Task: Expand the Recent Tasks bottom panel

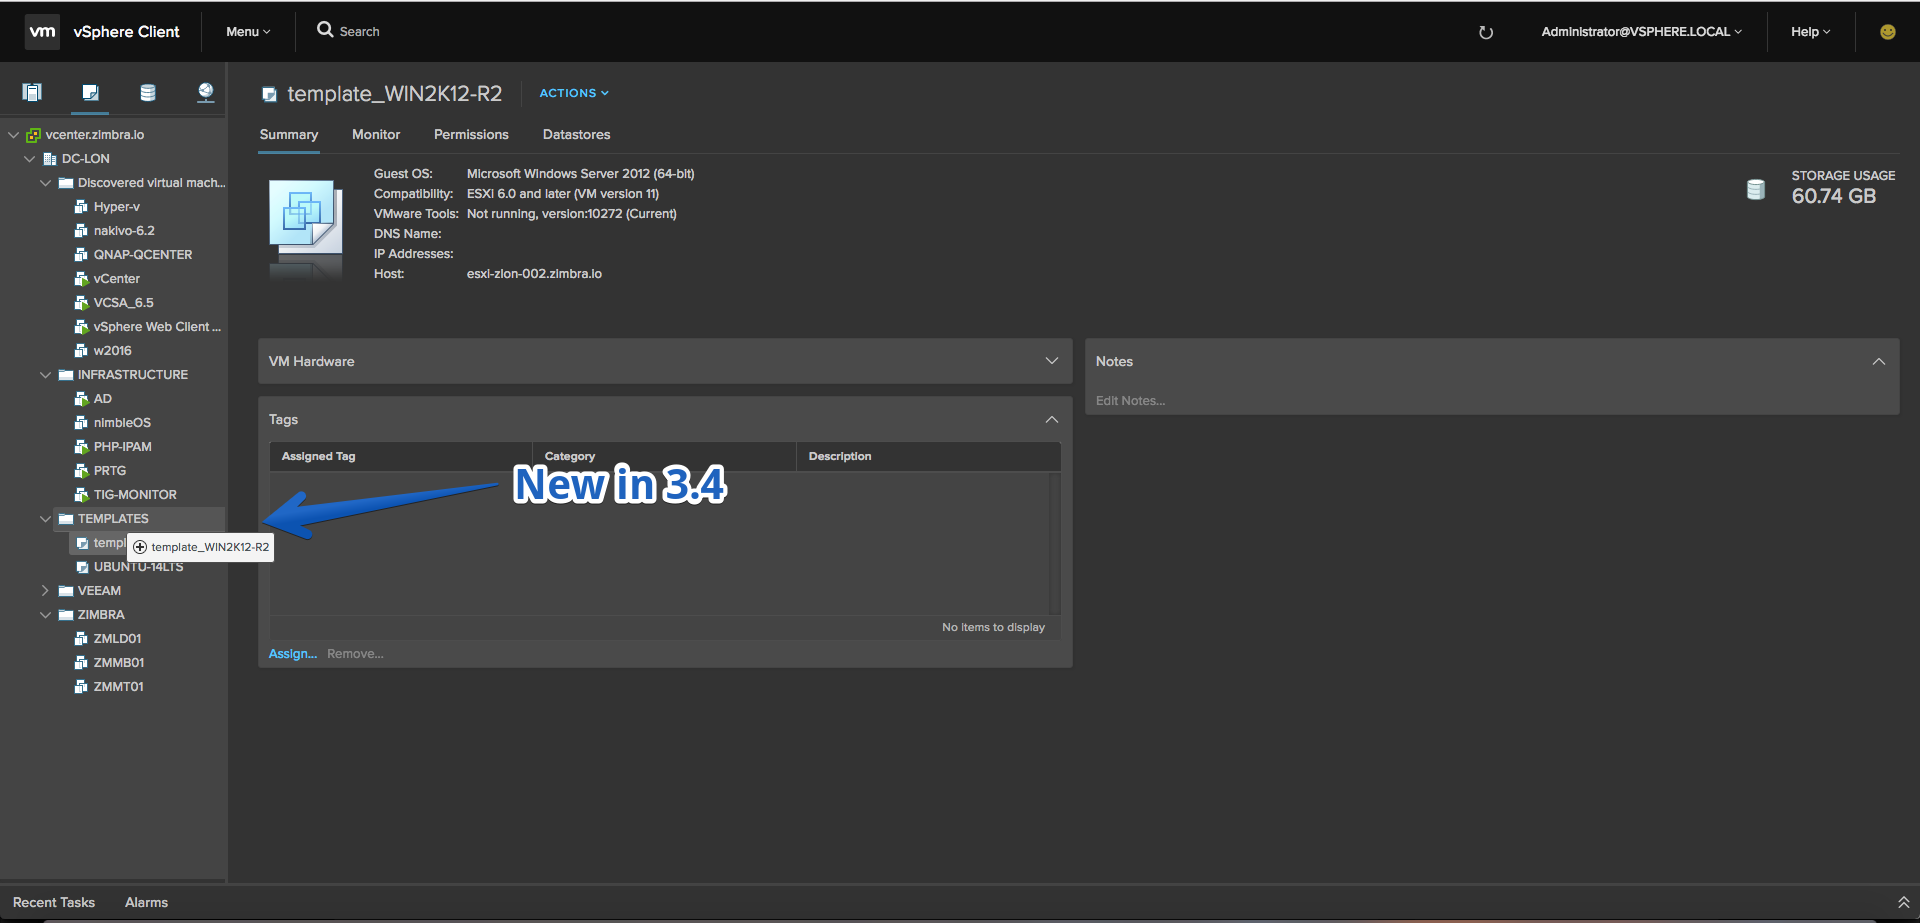Action: [x=1903, y=902]
